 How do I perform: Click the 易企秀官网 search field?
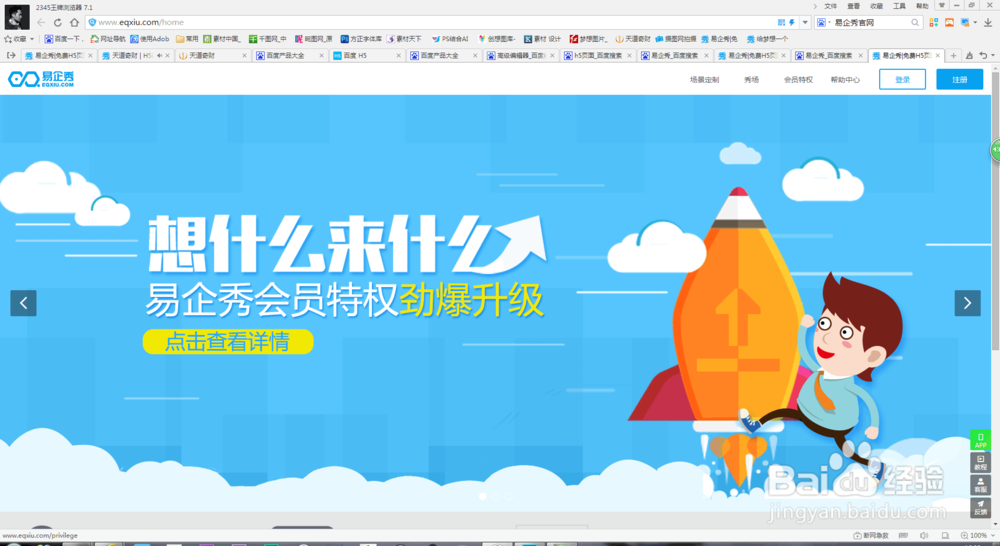coord(871,22)
